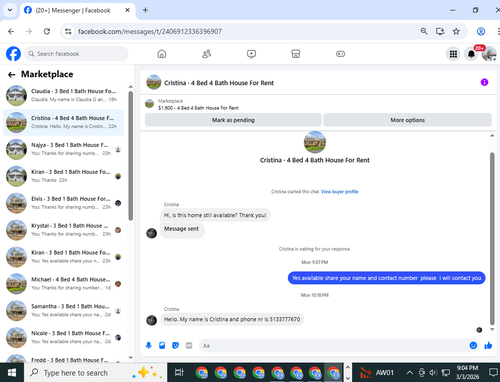Viewport: 500px width, 382px height.
Task: Open Kiran conversation with 'You: Thanks' preview
Action: (63, 176)
